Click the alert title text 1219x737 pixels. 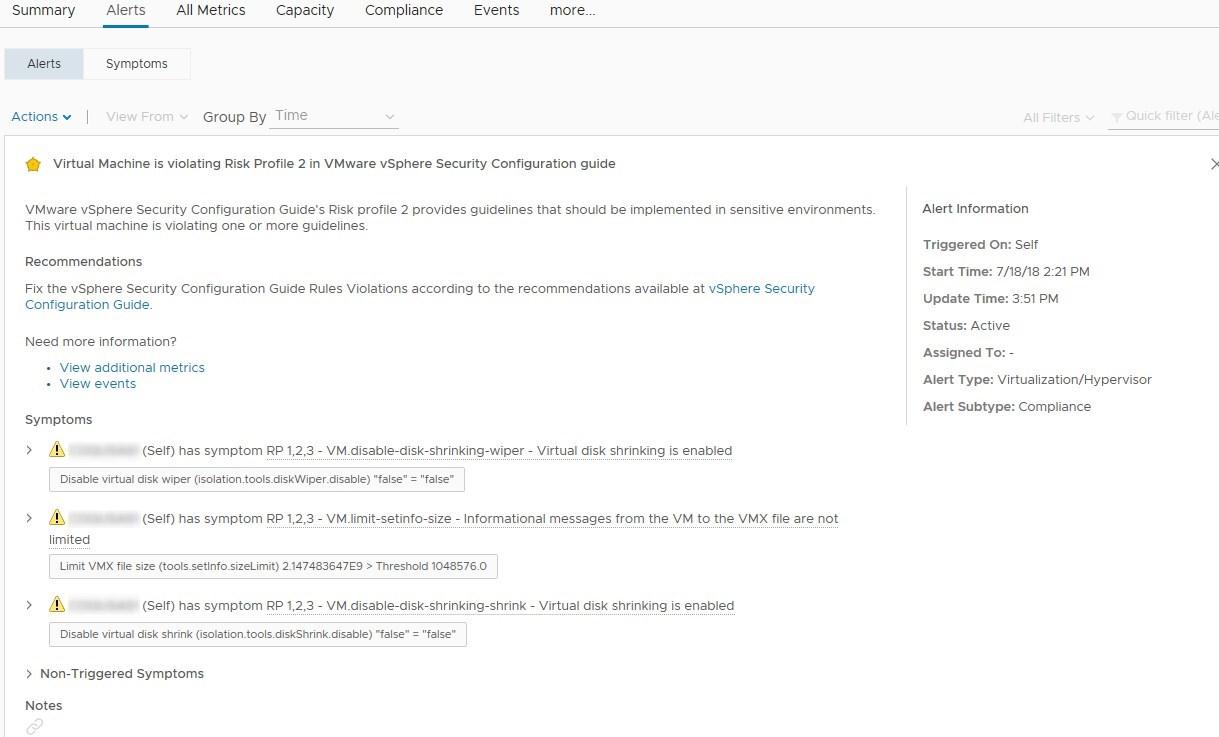click(334, 164)
